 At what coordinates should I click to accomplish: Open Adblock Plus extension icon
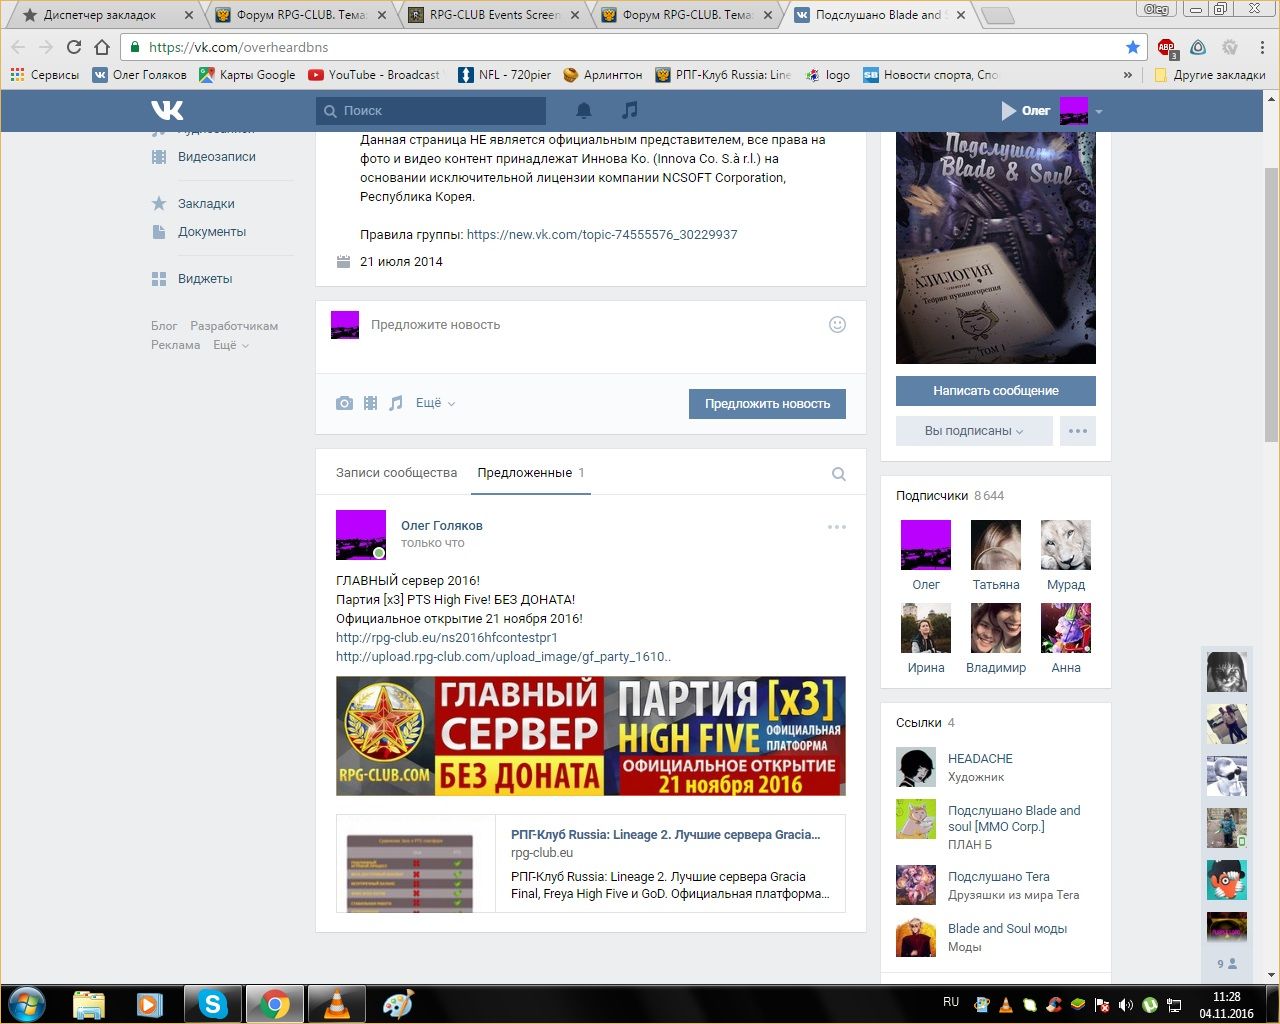click(x=1167, y=47)
